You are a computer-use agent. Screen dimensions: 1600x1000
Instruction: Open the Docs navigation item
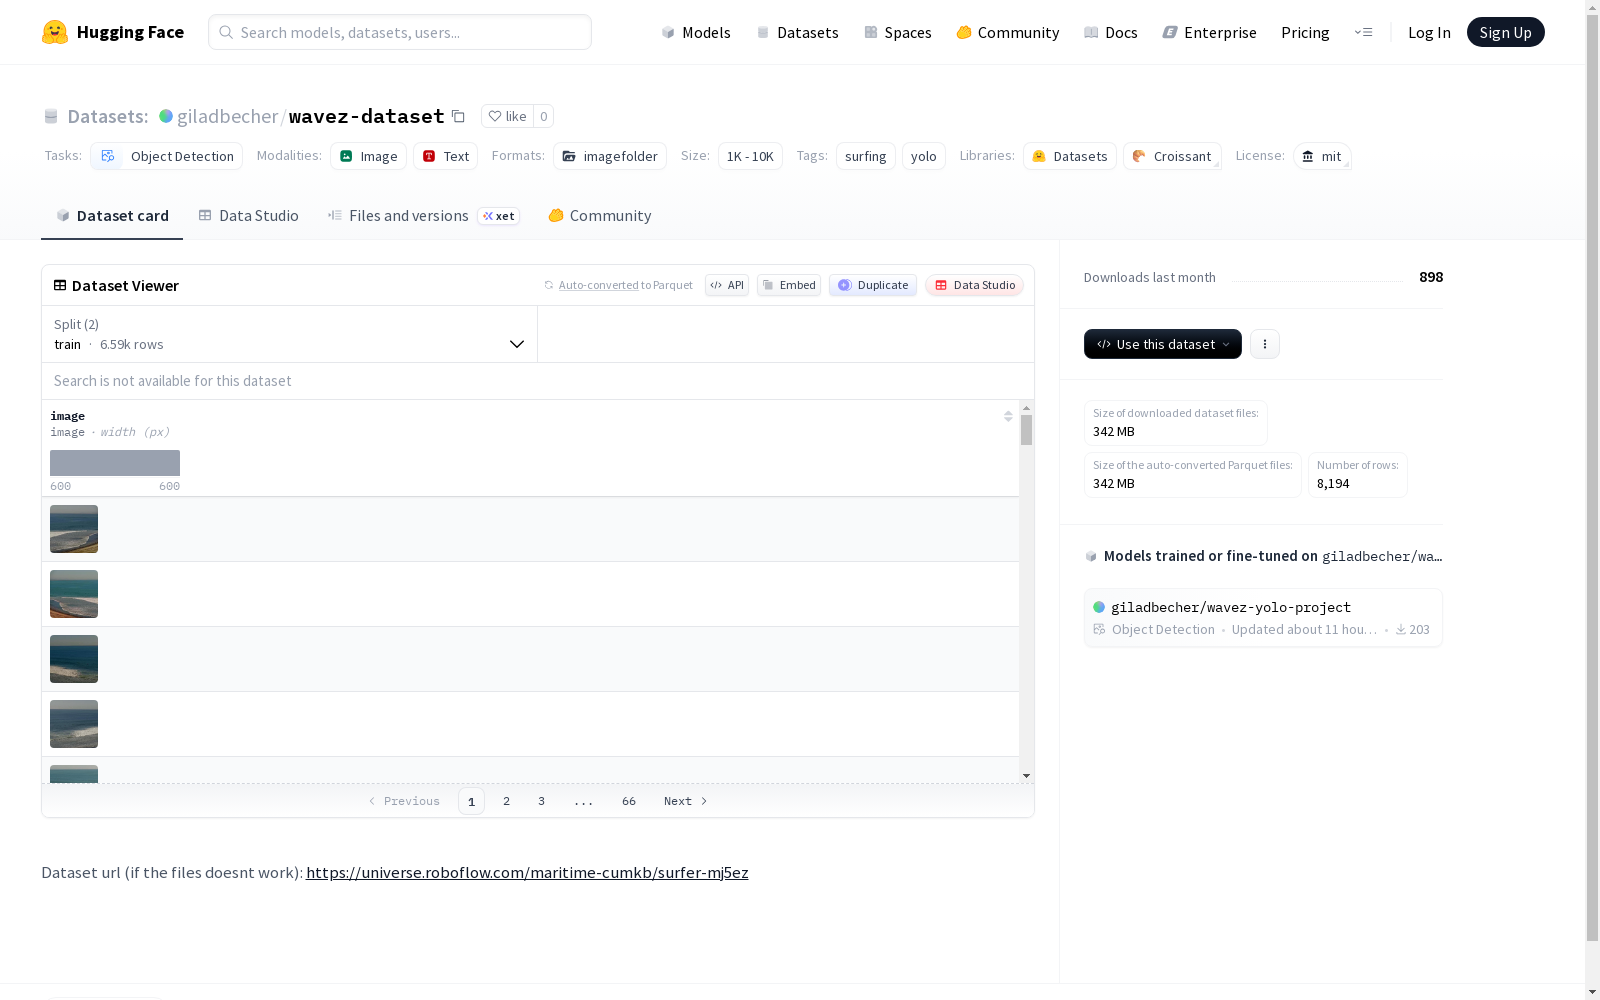pyautogui.click(x=1111, y=32)
